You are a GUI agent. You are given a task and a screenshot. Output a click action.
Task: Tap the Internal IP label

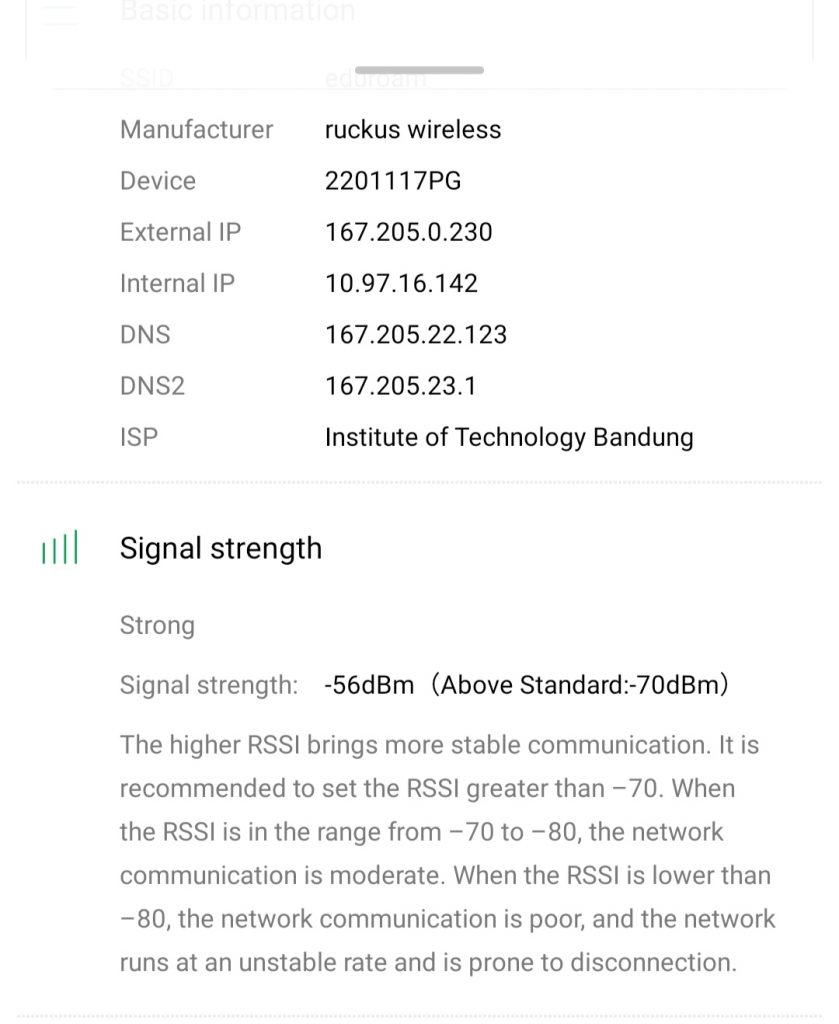pos(177,283)
